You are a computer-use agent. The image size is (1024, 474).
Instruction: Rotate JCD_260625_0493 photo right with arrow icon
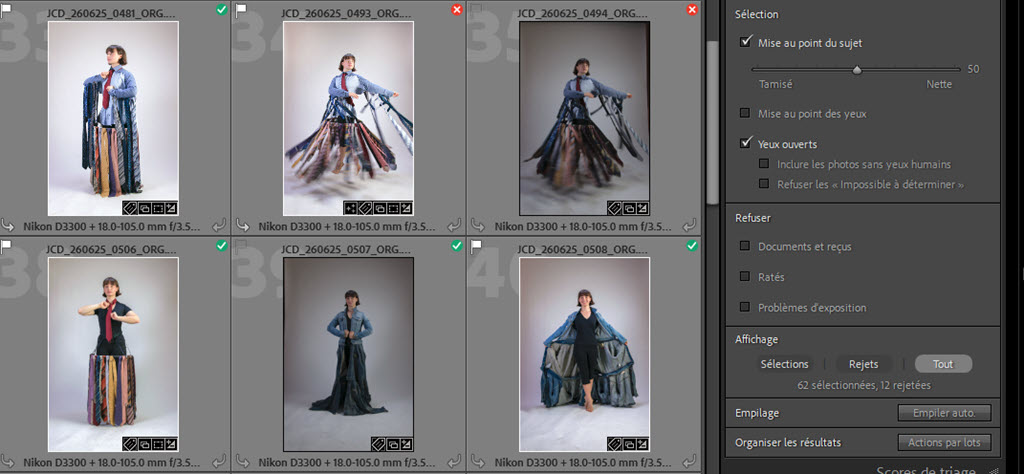point(455,226)
